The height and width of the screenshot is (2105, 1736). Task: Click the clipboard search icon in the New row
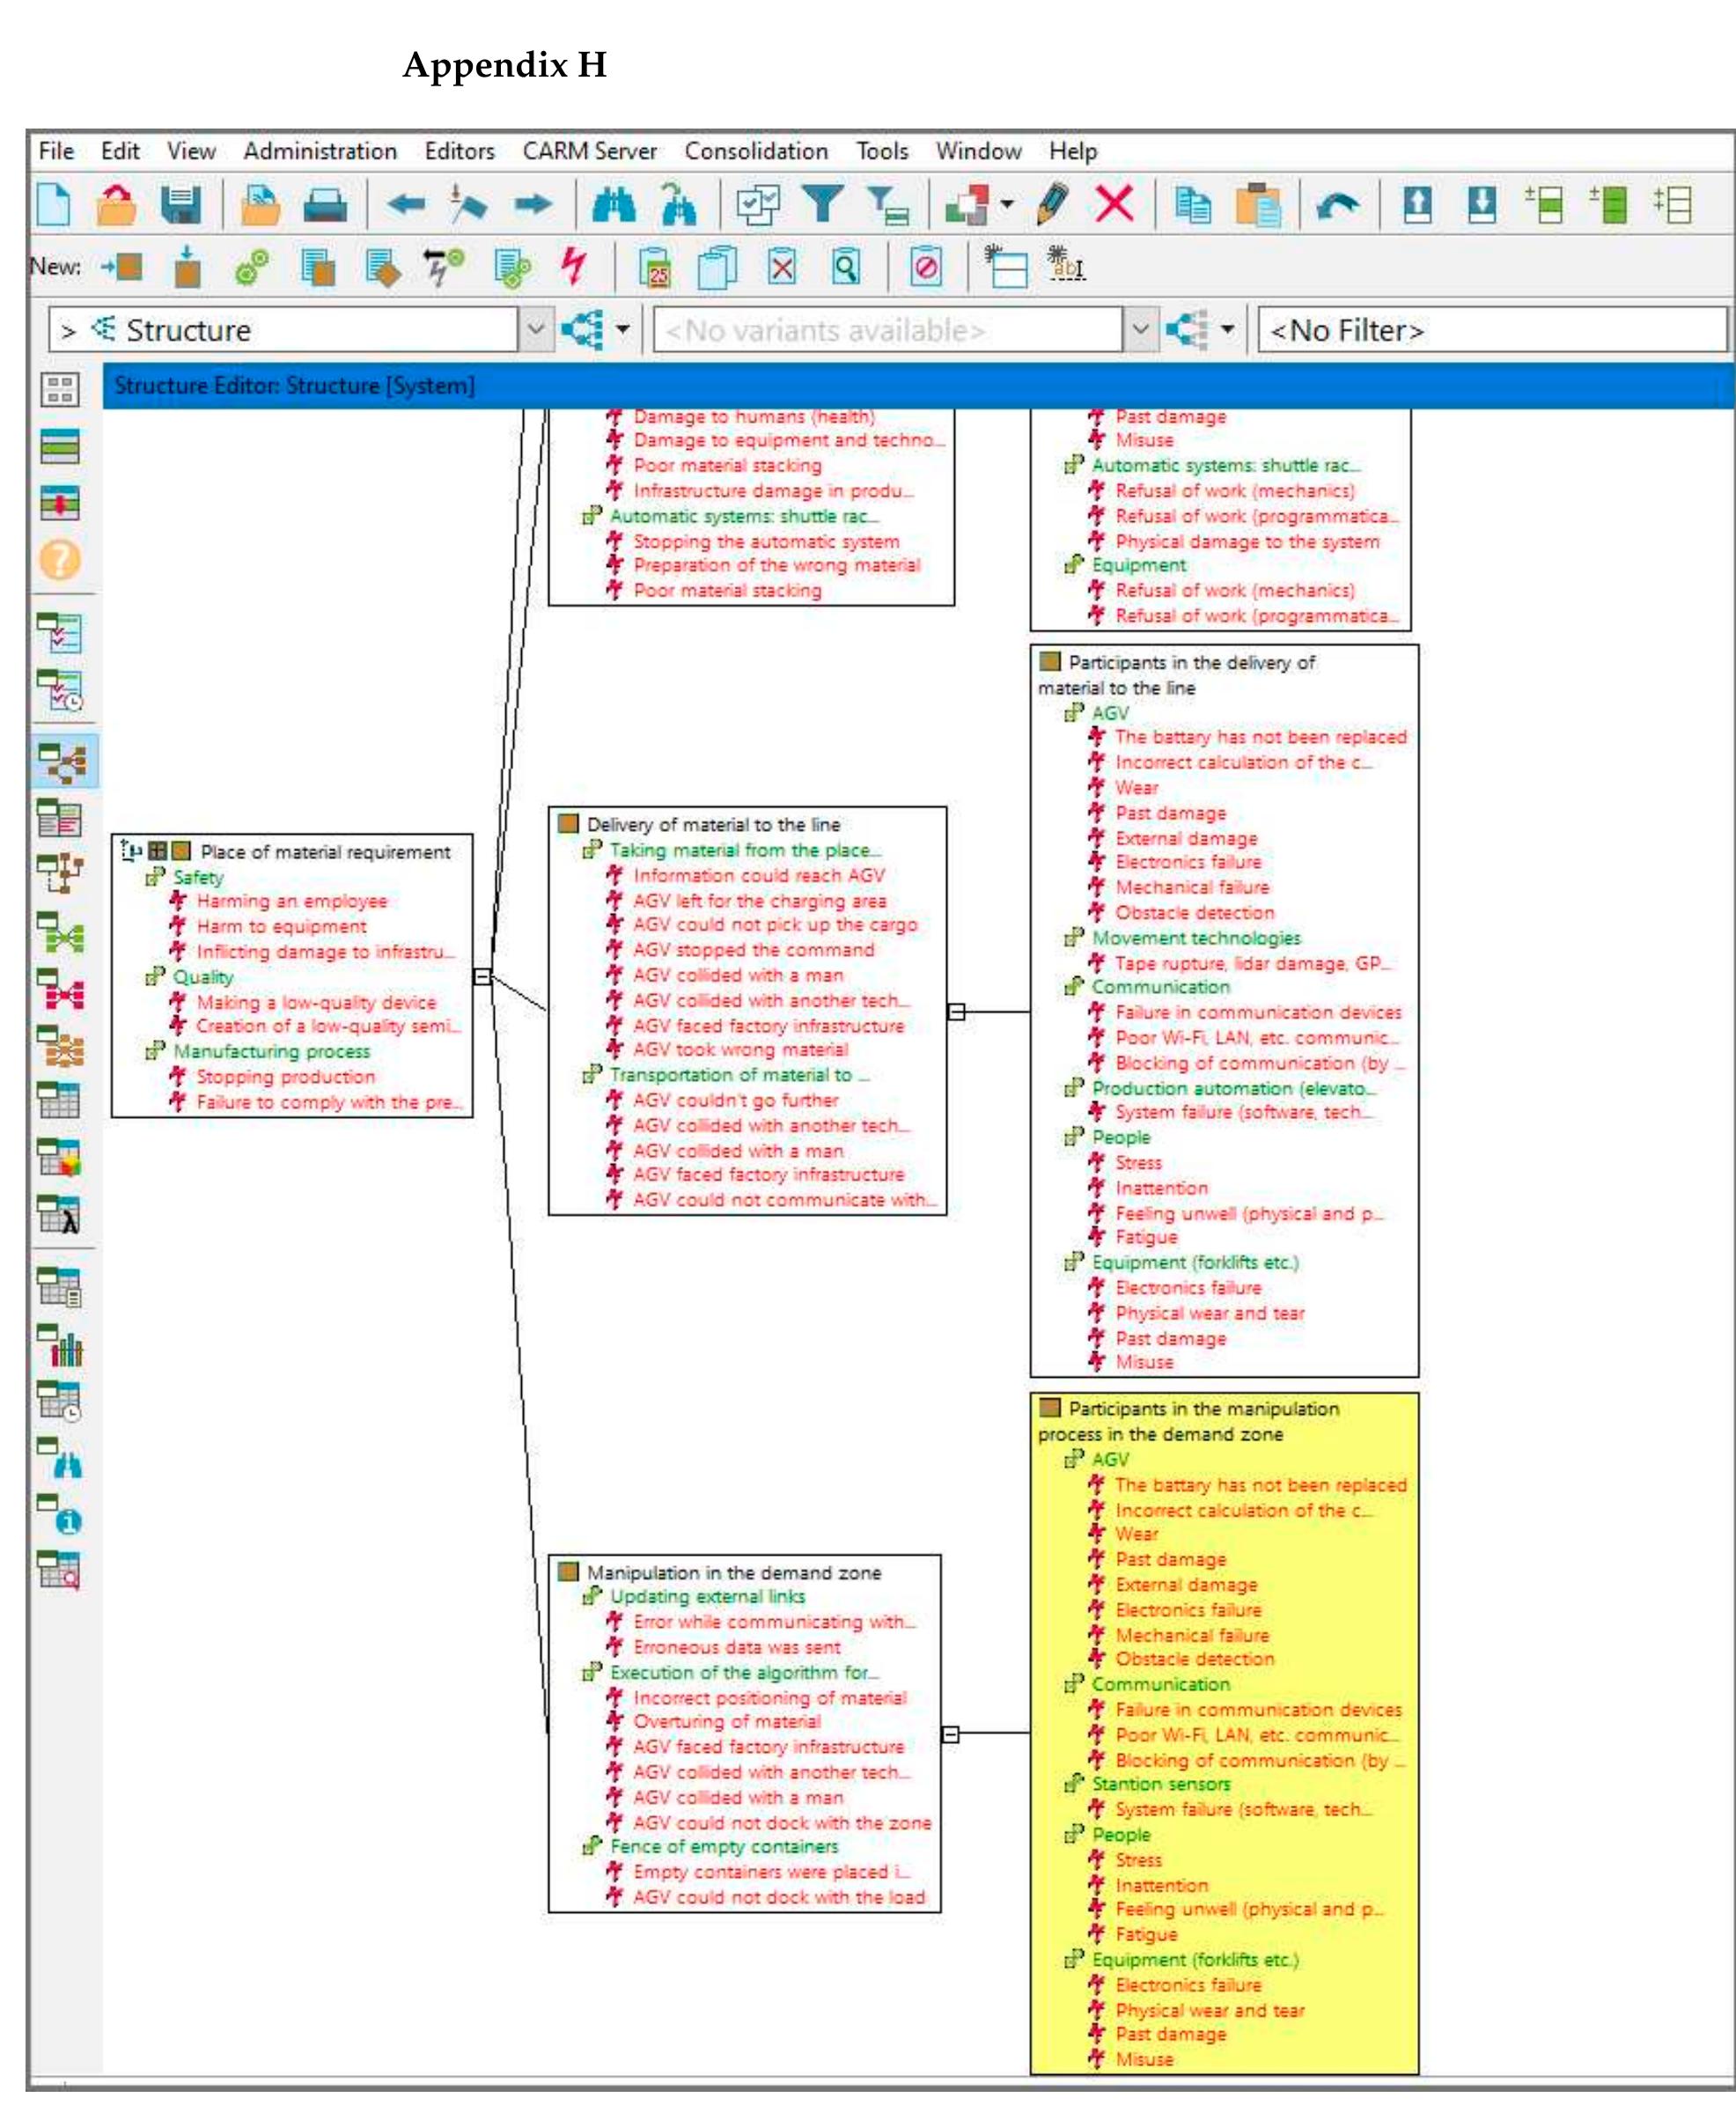[845, 268]
